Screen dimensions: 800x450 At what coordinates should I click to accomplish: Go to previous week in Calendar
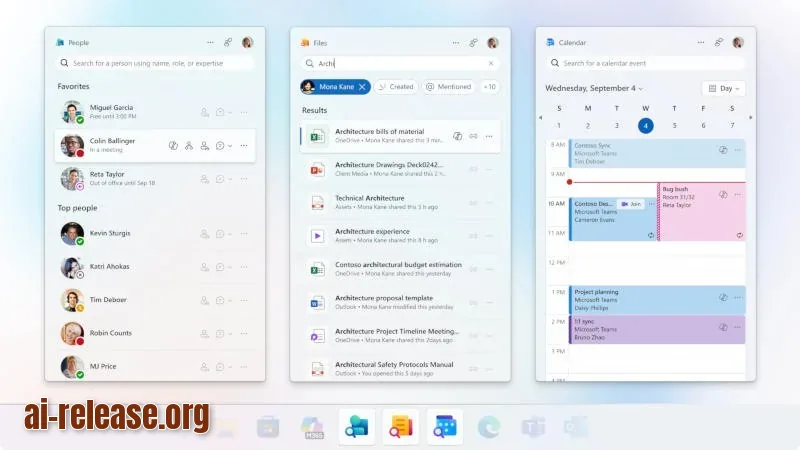pyautogui.click(x=541, y=117)
